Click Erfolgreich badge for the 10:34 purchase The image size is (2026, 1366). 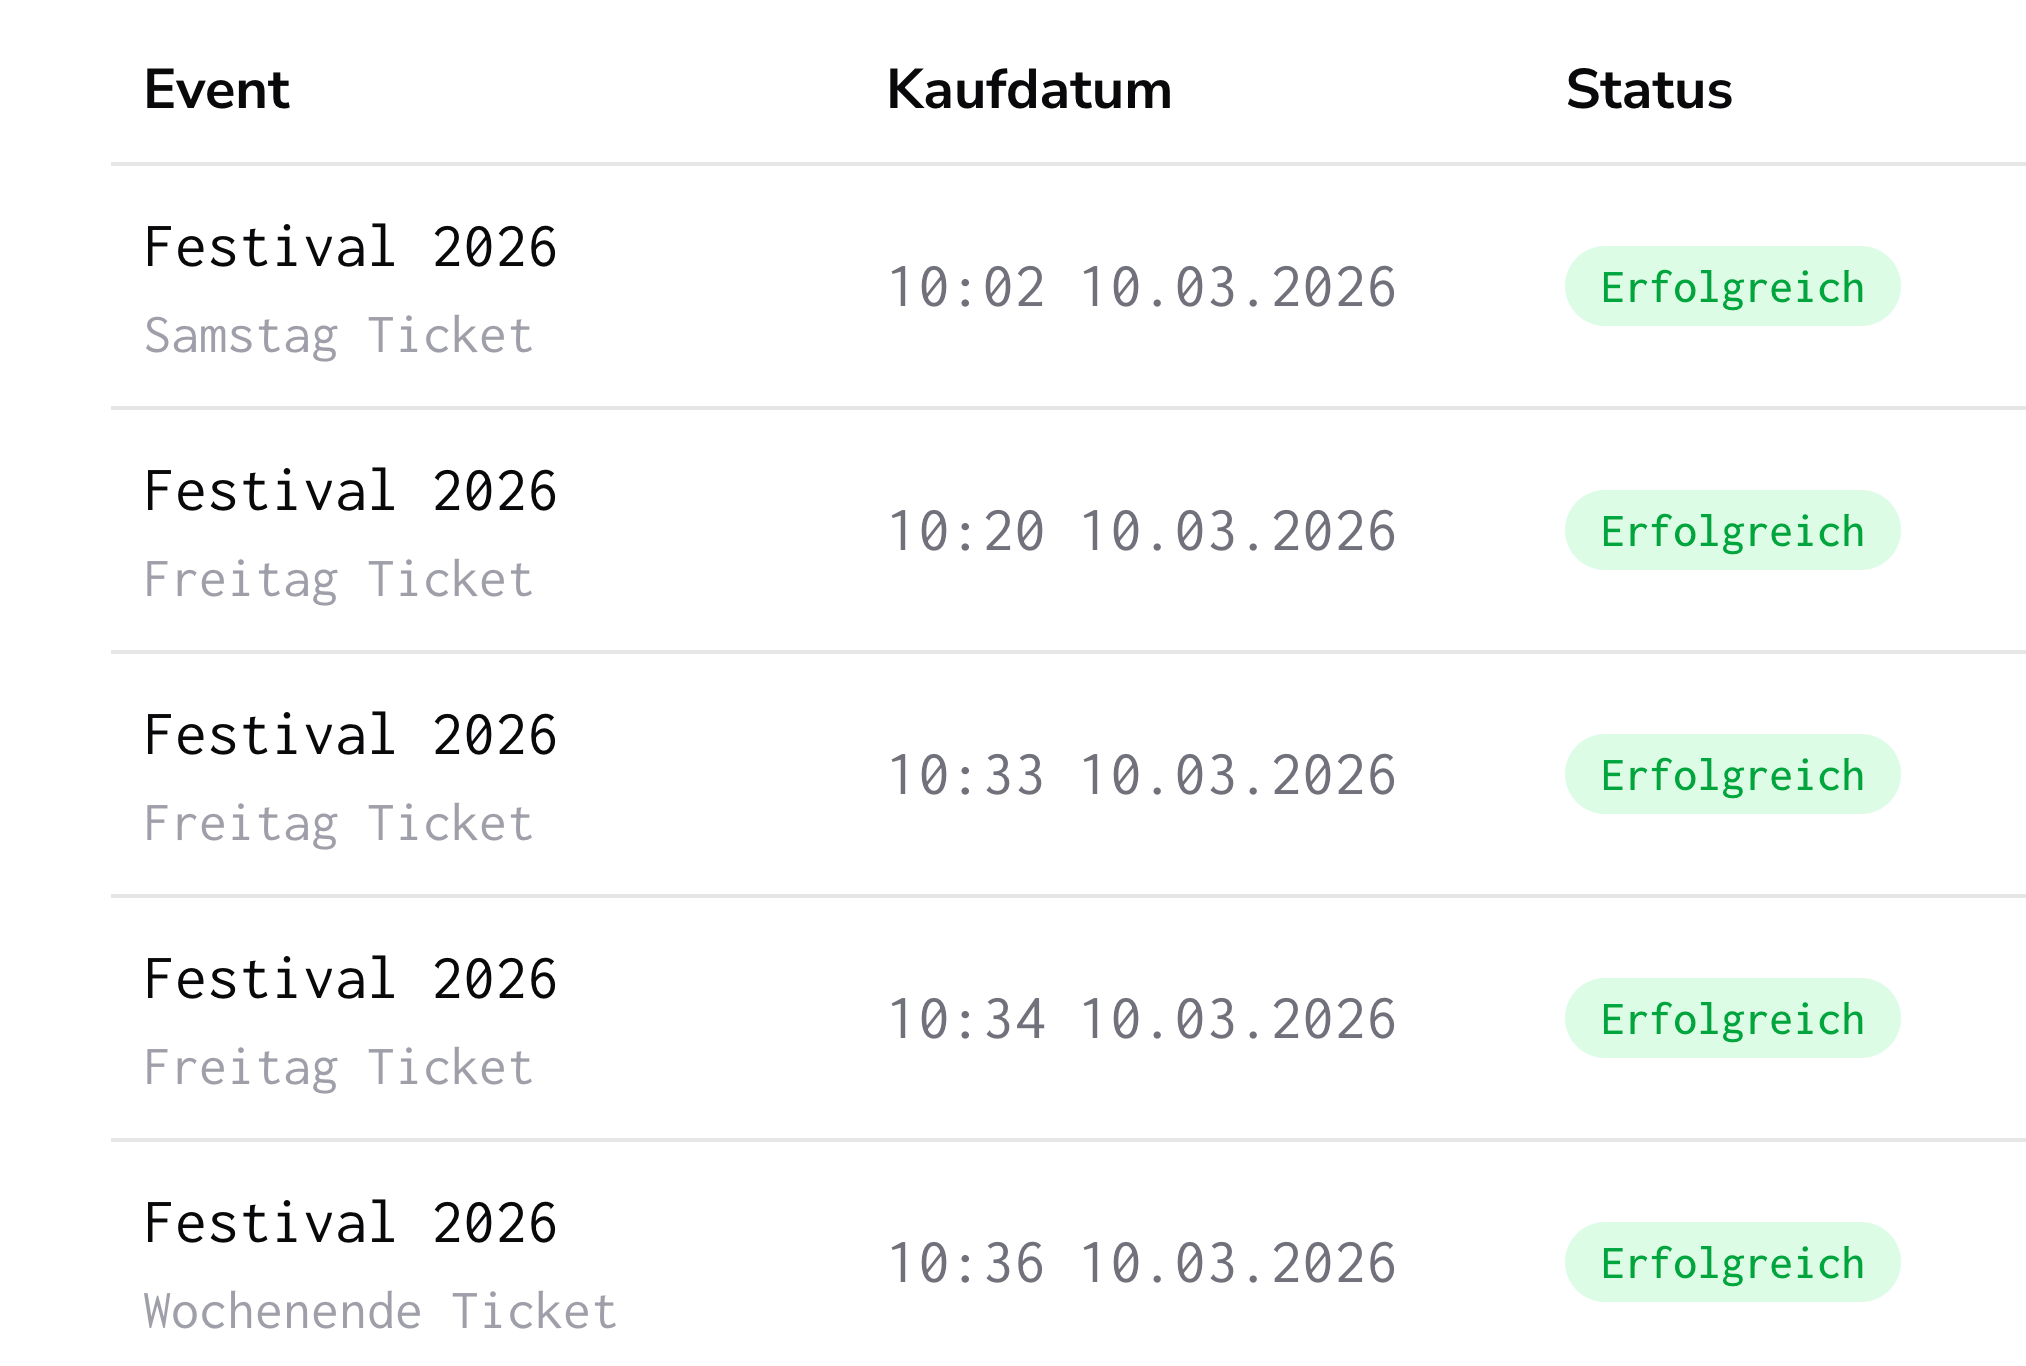point(1732,1019)
